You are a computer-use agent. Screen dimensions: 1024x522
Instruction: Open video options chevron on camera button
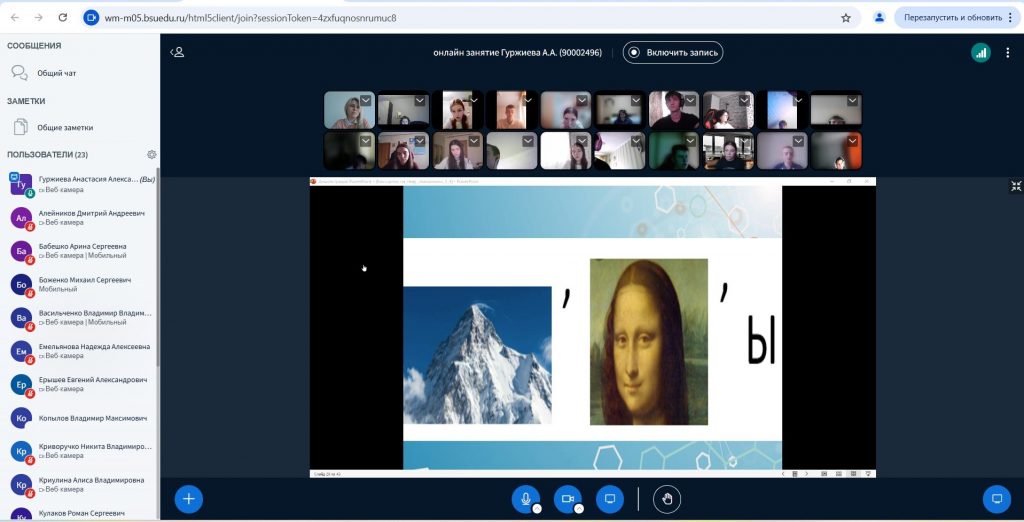(x=579, y=508)
